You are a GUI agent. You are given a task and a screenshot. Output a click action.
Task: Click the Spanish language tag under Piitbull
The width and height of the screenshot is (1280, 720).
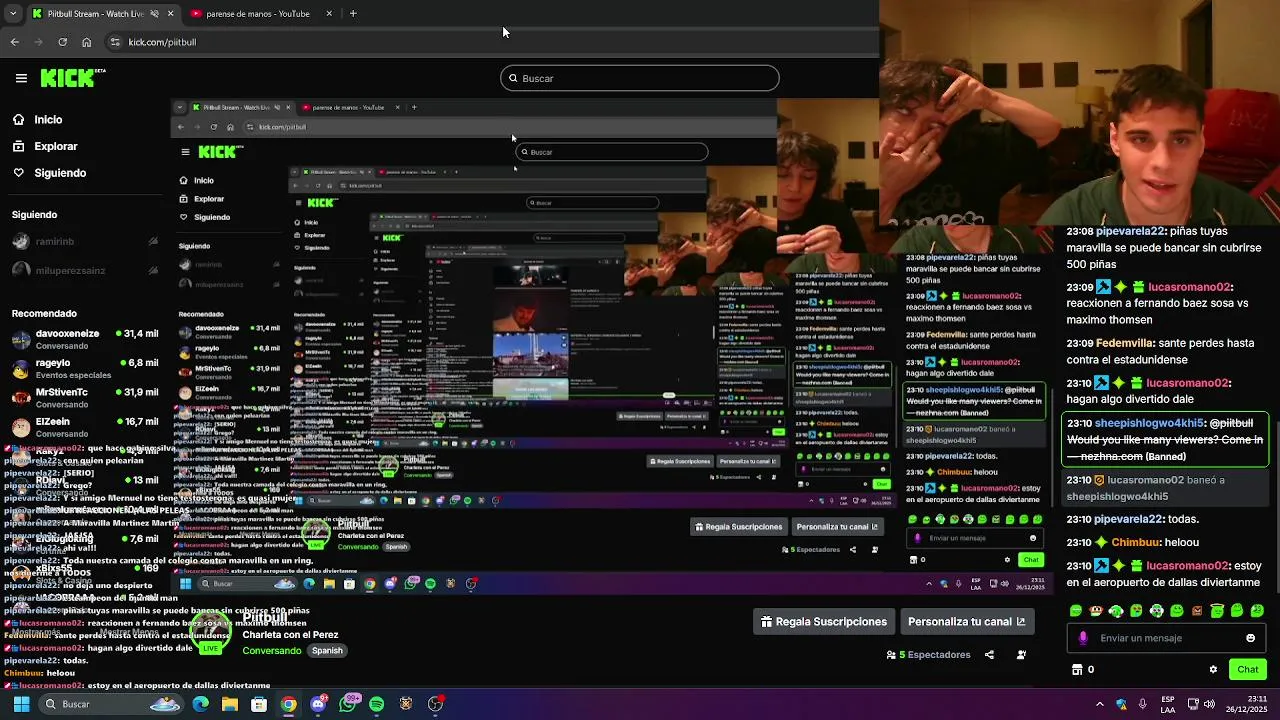[327, 650]
